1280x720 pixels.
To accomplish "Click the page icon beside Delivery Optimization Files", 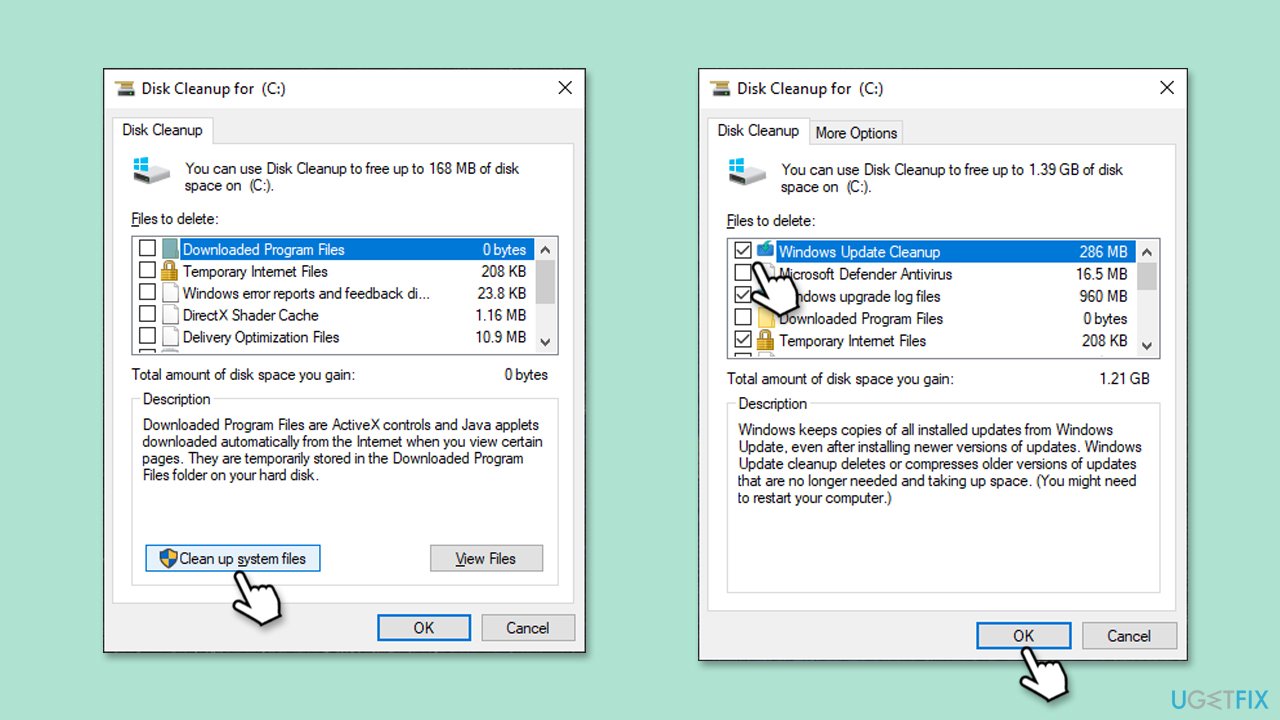I will click(x=169, y=337).
